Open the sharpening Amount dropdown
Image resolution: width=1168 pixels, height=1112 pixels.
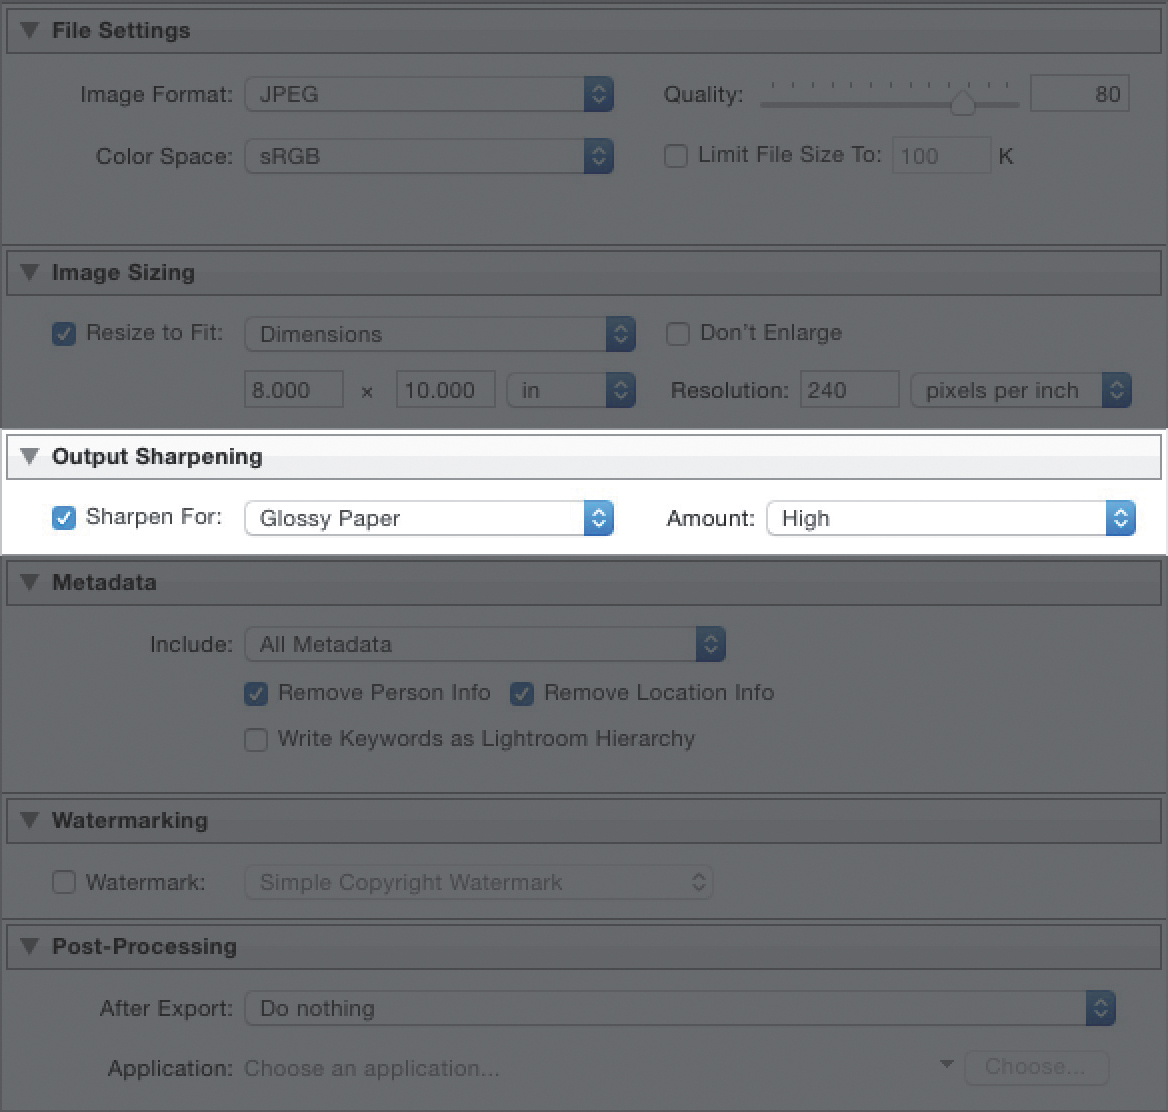[x=950, y=519]
